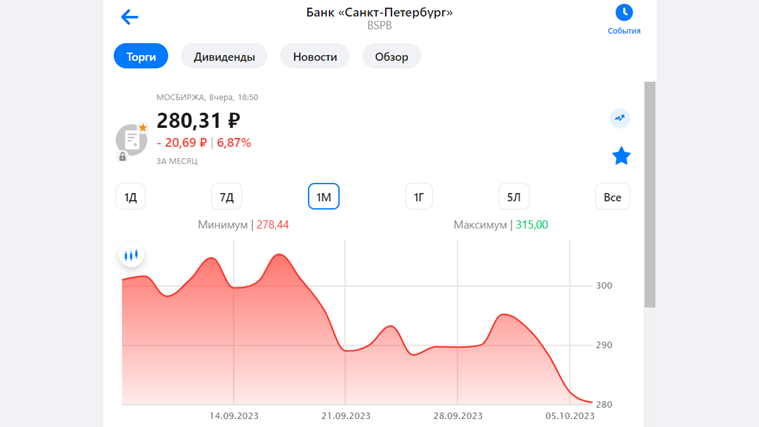Screen dimensions: 759x427
Task: Show the Все time range
Action: click(612, 197)
